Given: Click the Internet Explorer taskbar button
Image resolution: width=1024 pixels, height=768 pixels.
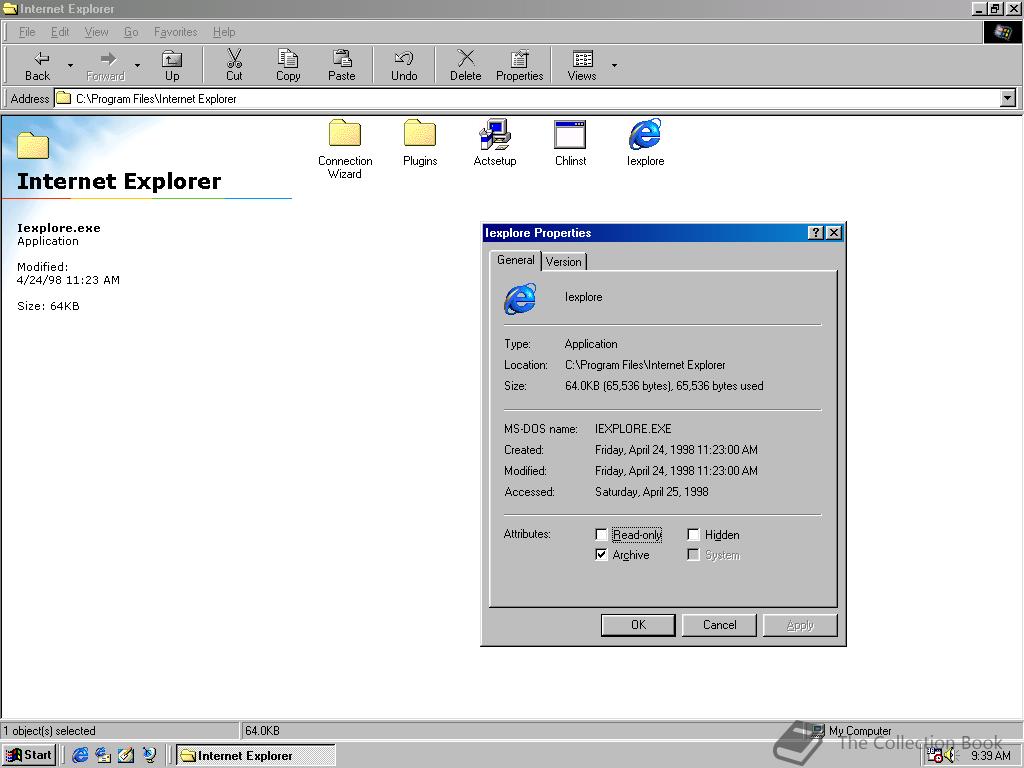Looking at the screenshot, I should pyautogui.click(x=256, y=756).
